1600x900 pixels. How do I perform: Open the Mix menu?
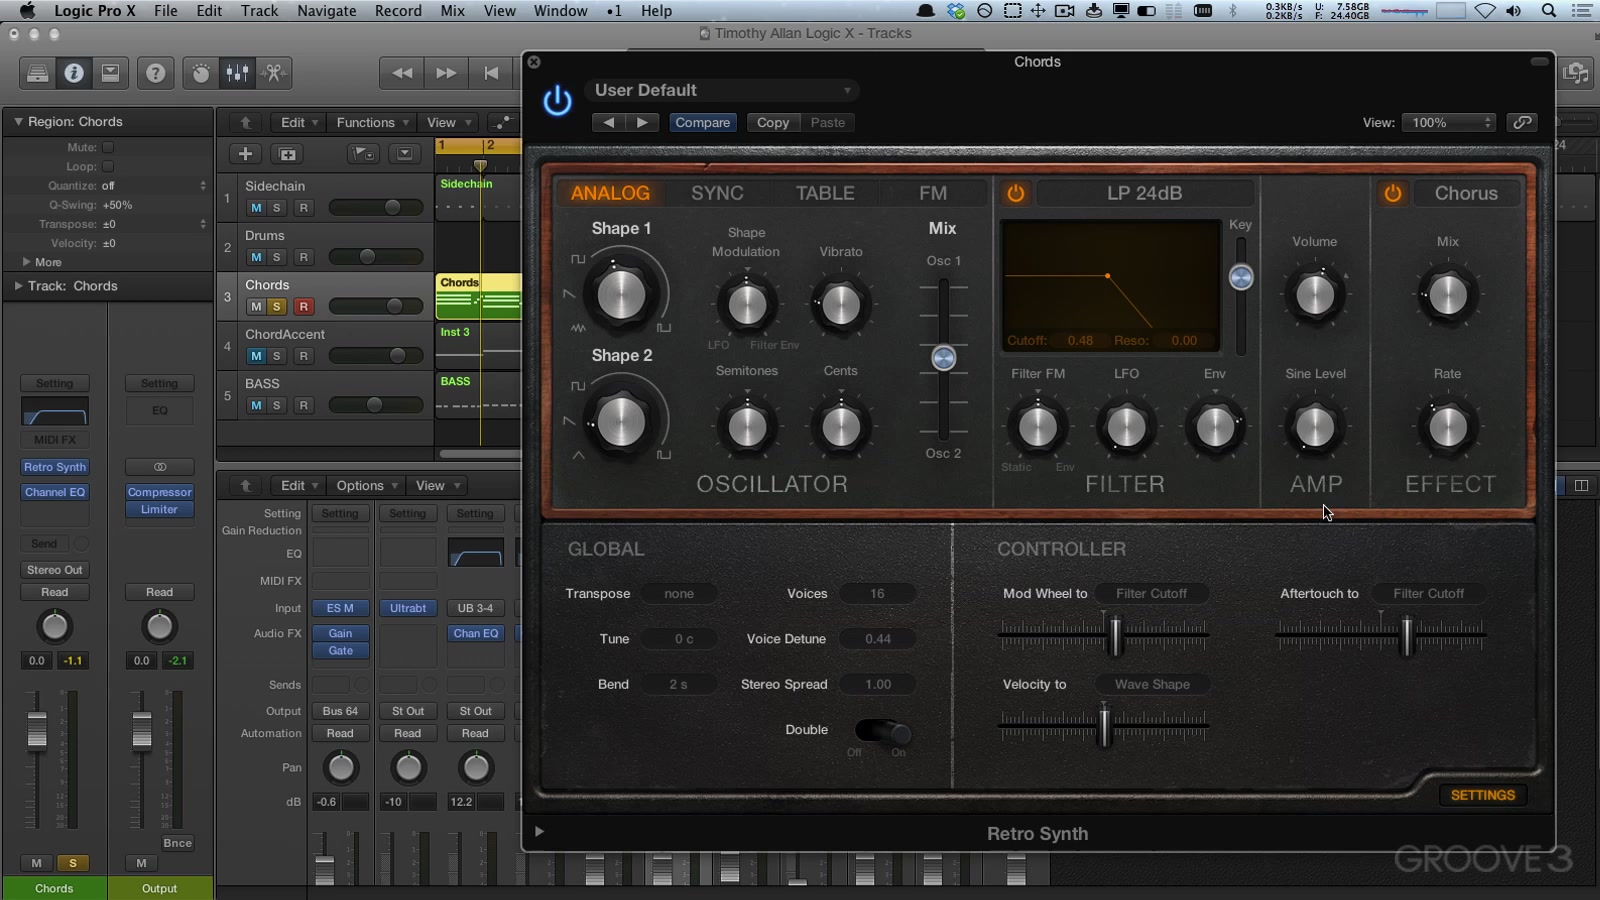pos(453,11)
